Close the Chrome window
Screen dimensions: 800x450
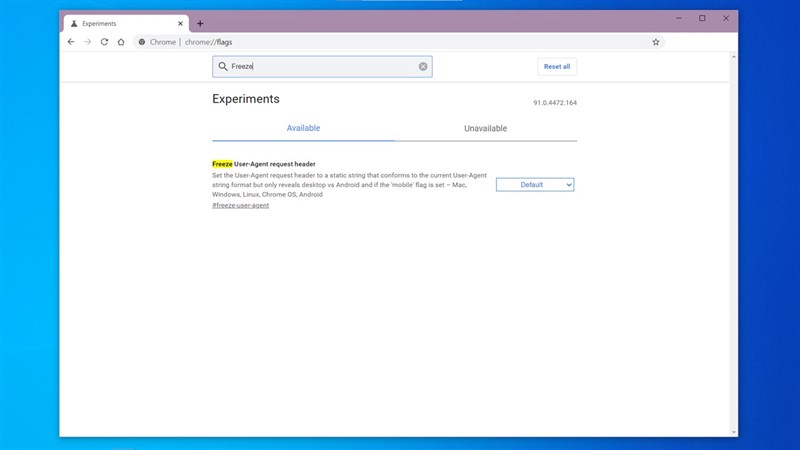(726, 18)
